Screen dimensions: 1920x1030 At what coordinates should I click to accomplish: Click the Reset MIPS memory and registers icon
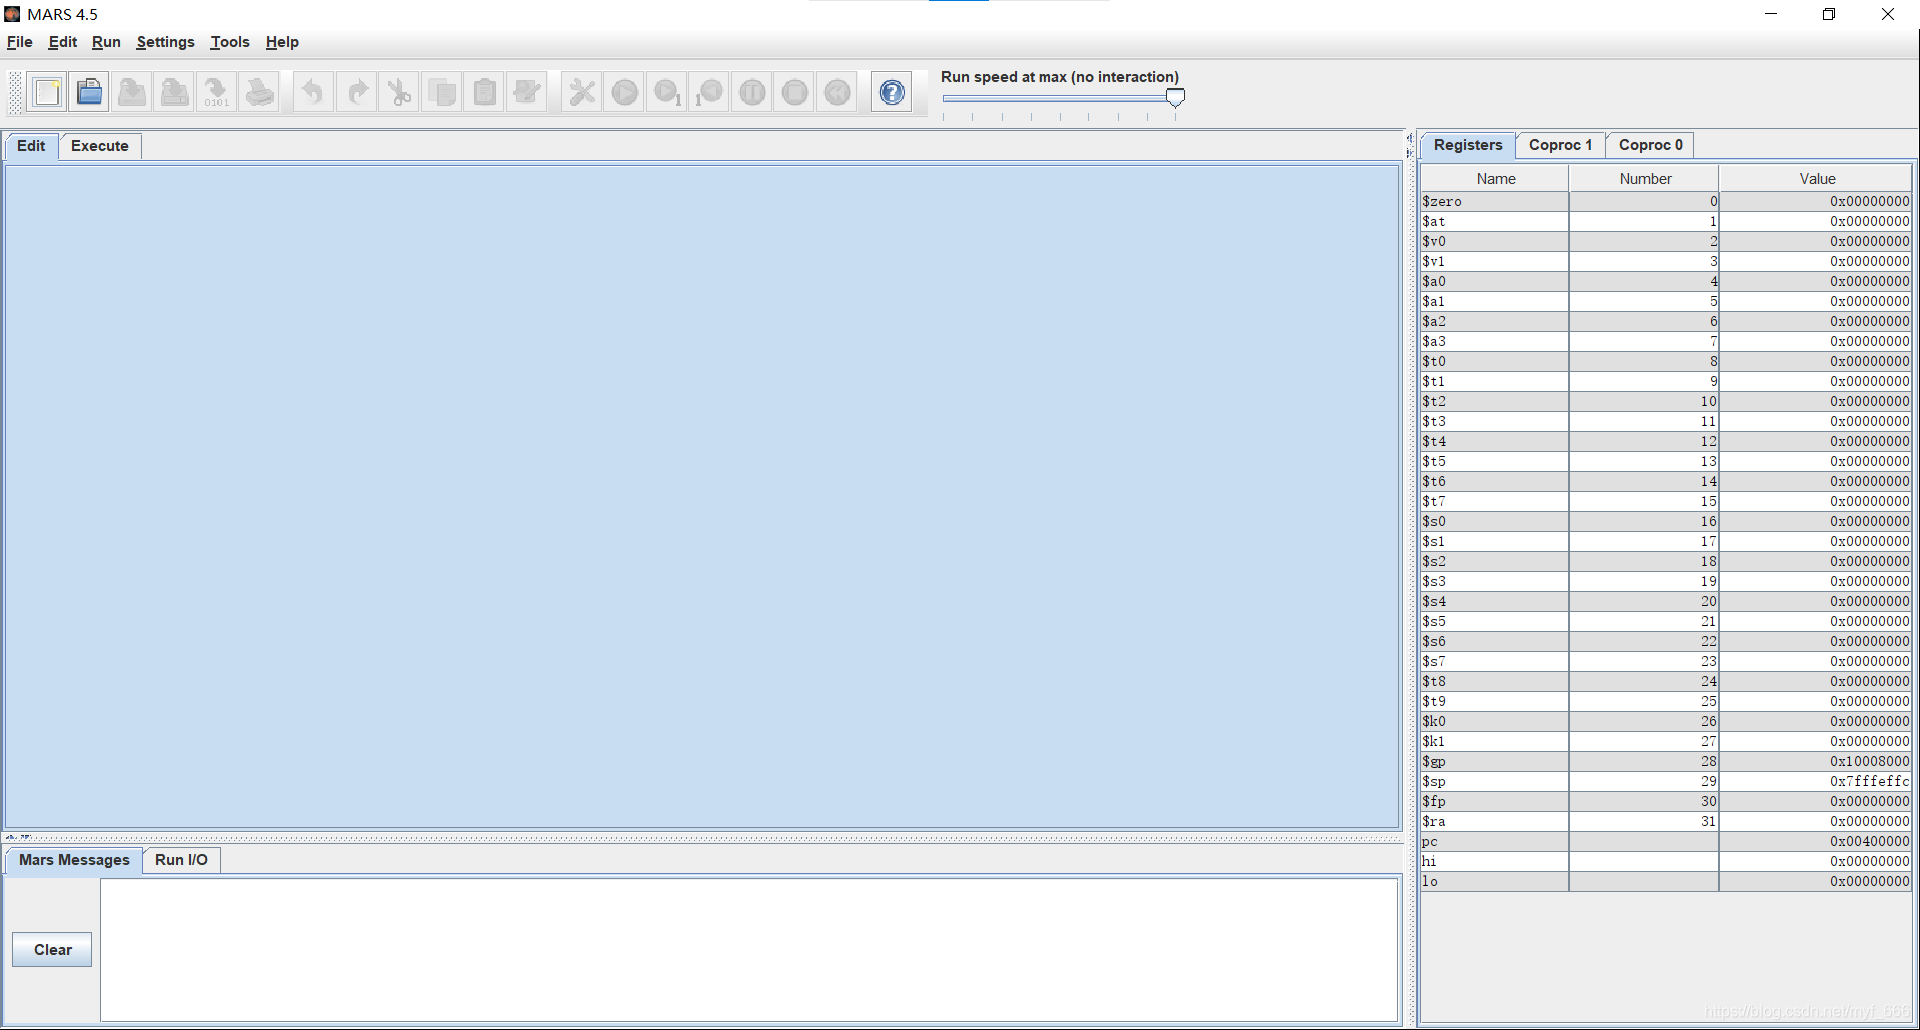click(838, 93)
